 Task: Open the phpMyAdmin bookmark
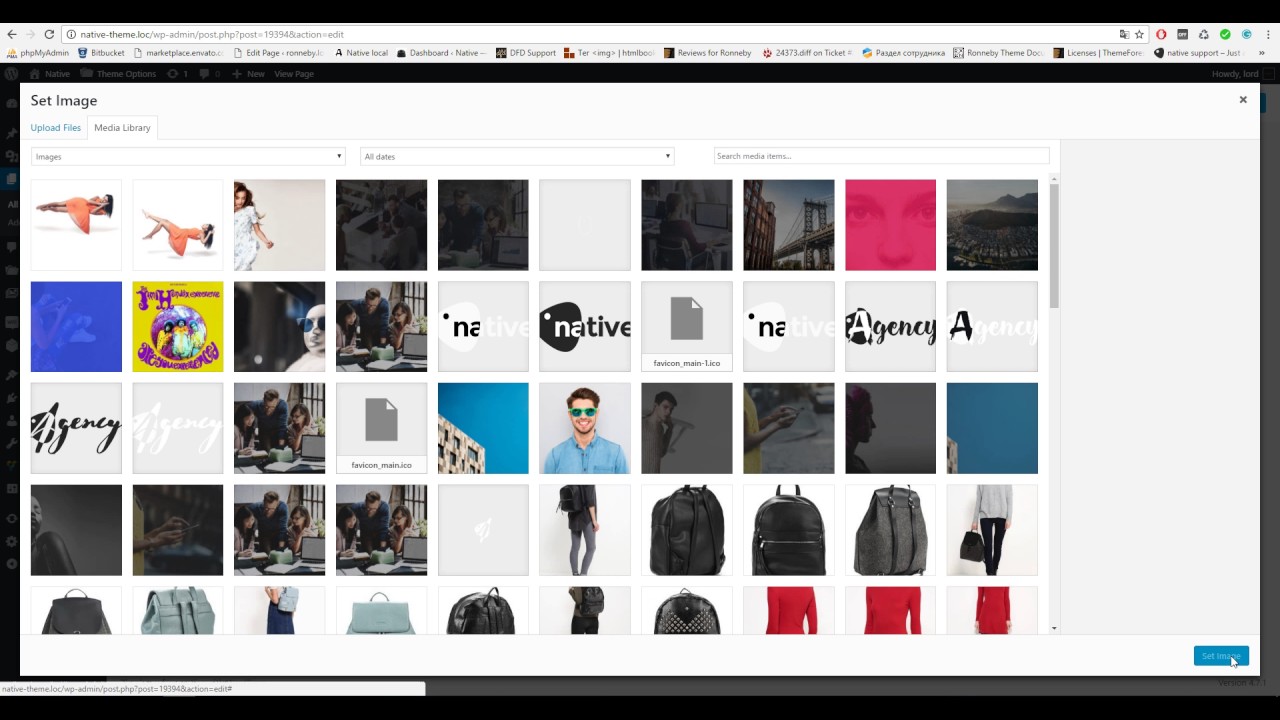37,53
